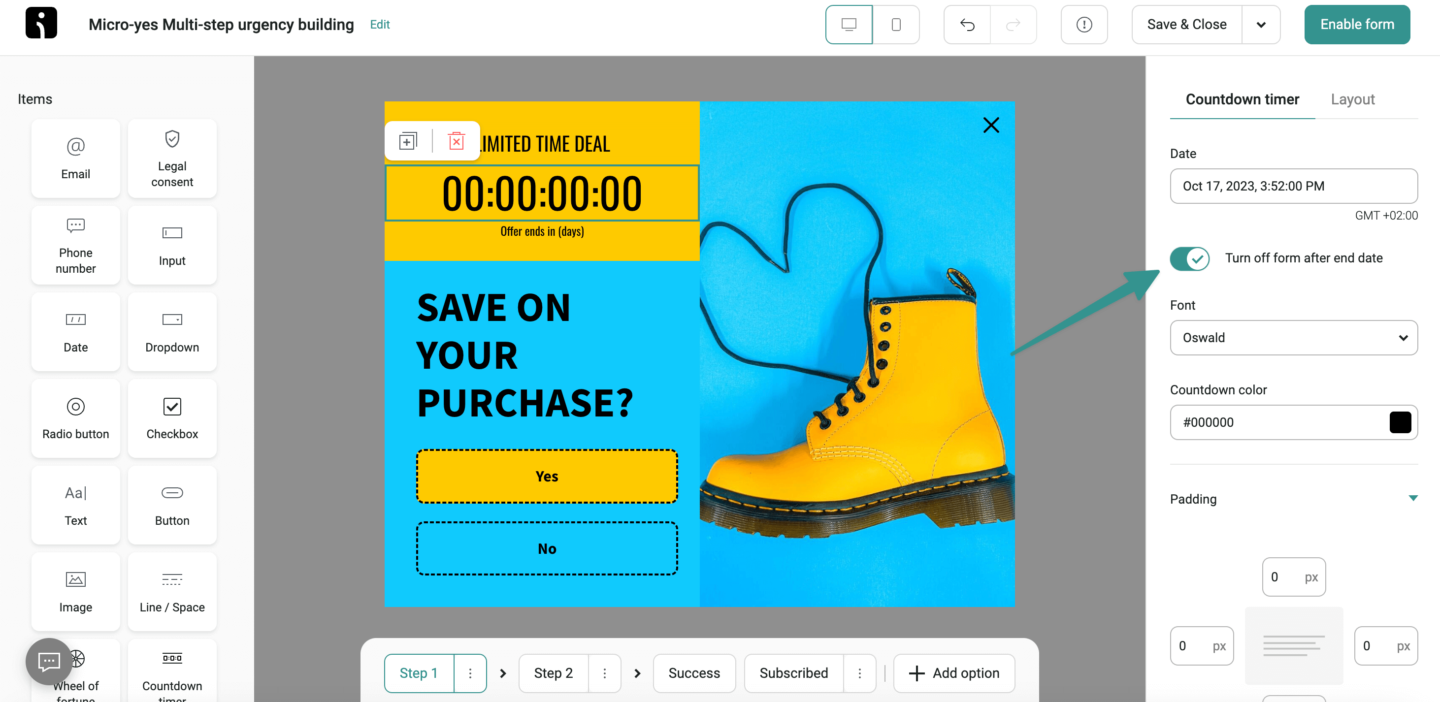Duplicate the selected countdown element
The width and height of the screenshot is (1440, 702).
click(x=408, y=141)
